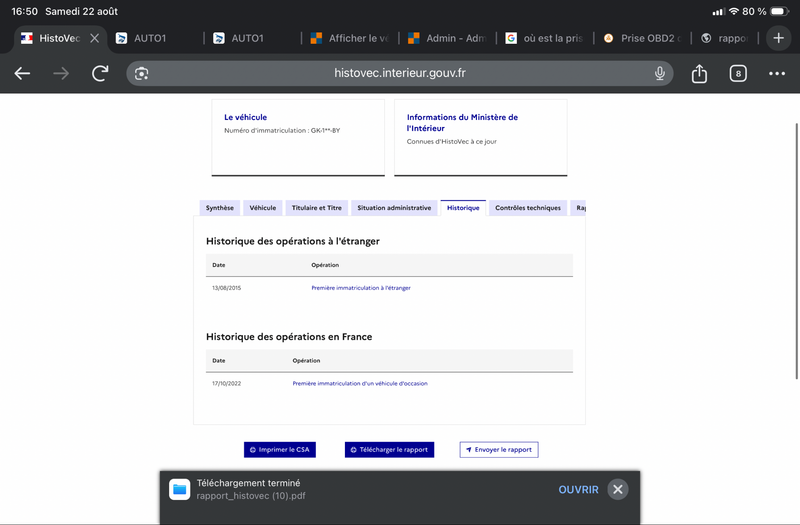Select the 'Situation administrative' tab

point(394,208)
